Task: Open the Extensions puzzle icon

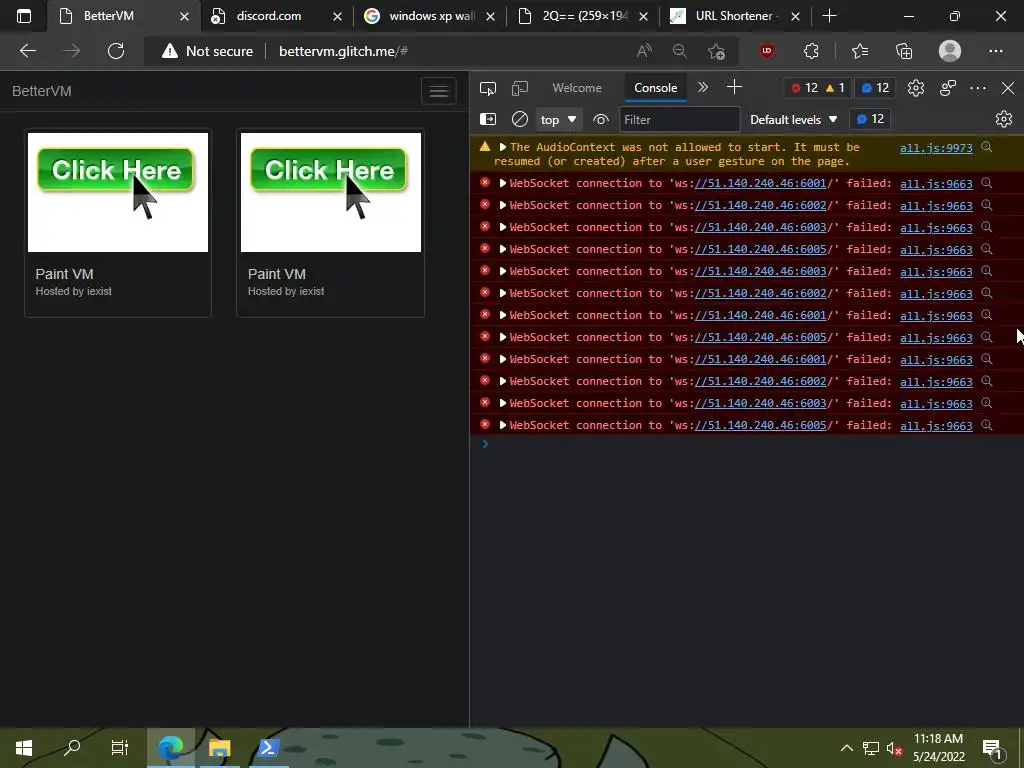Action: 811,51
